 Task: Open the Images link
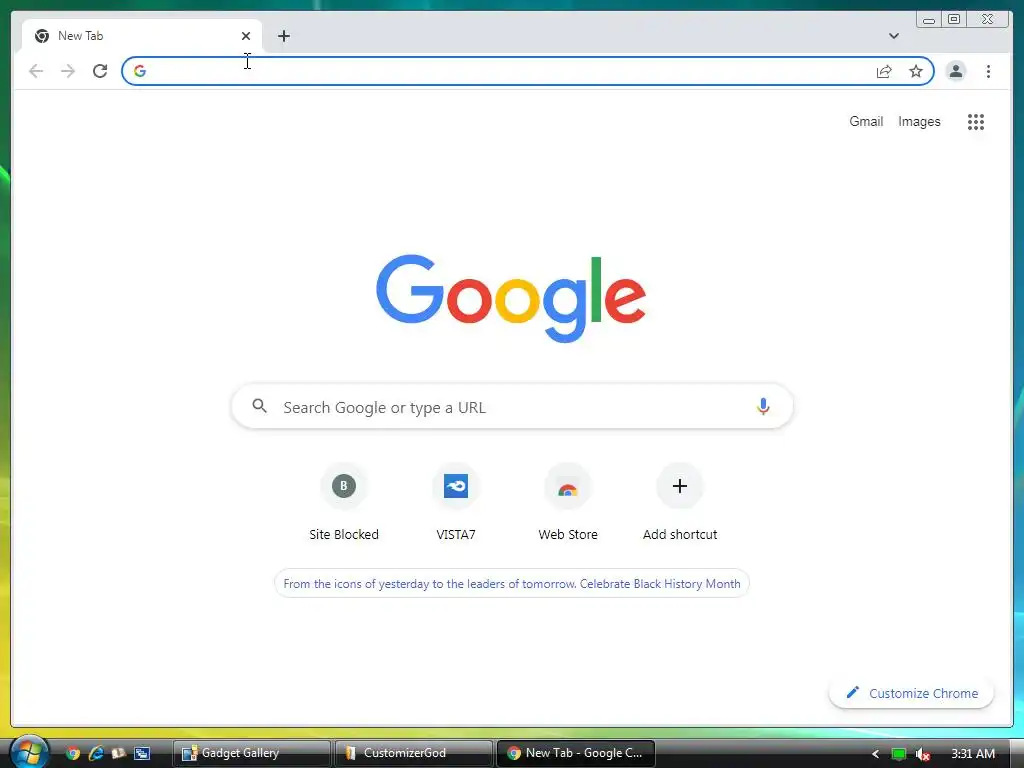[919, 121]
